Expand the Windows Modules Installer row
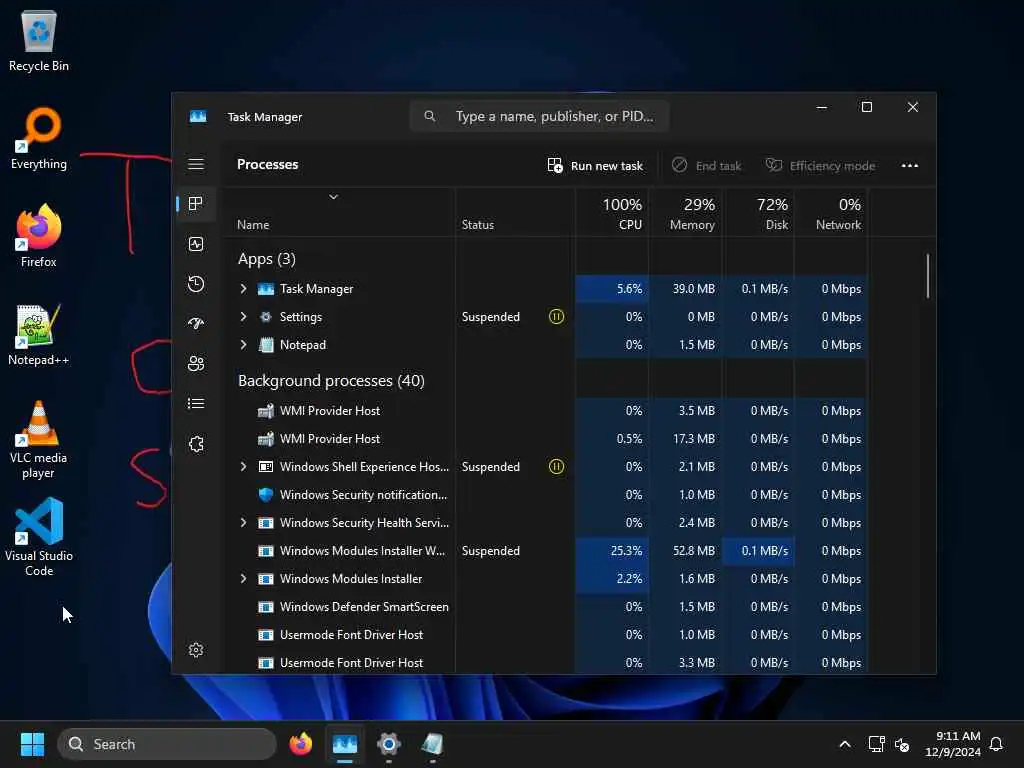Screen dimensions: 1024x768 [x=244, y=579]
